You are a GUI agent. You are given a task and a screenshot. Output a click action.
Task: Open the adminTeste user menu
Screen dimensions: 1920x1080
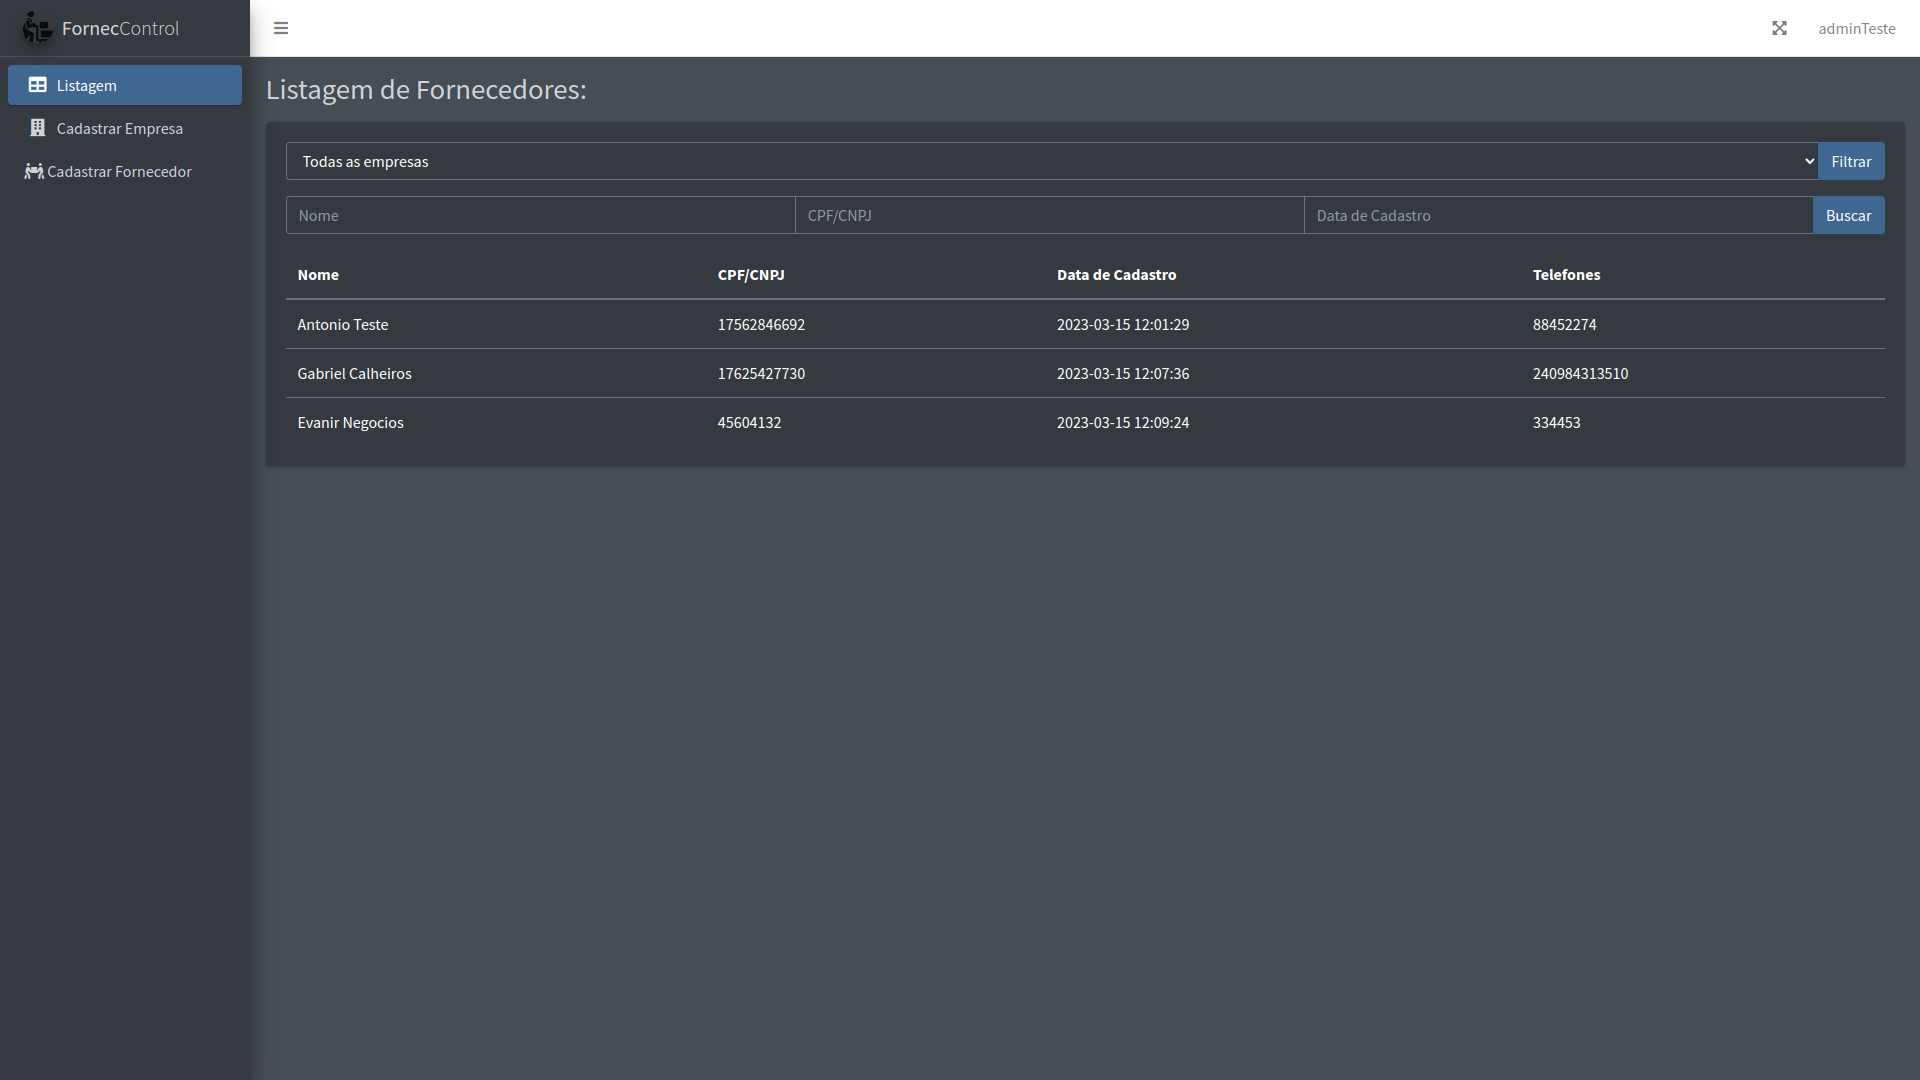click(x=1856, y=28)
